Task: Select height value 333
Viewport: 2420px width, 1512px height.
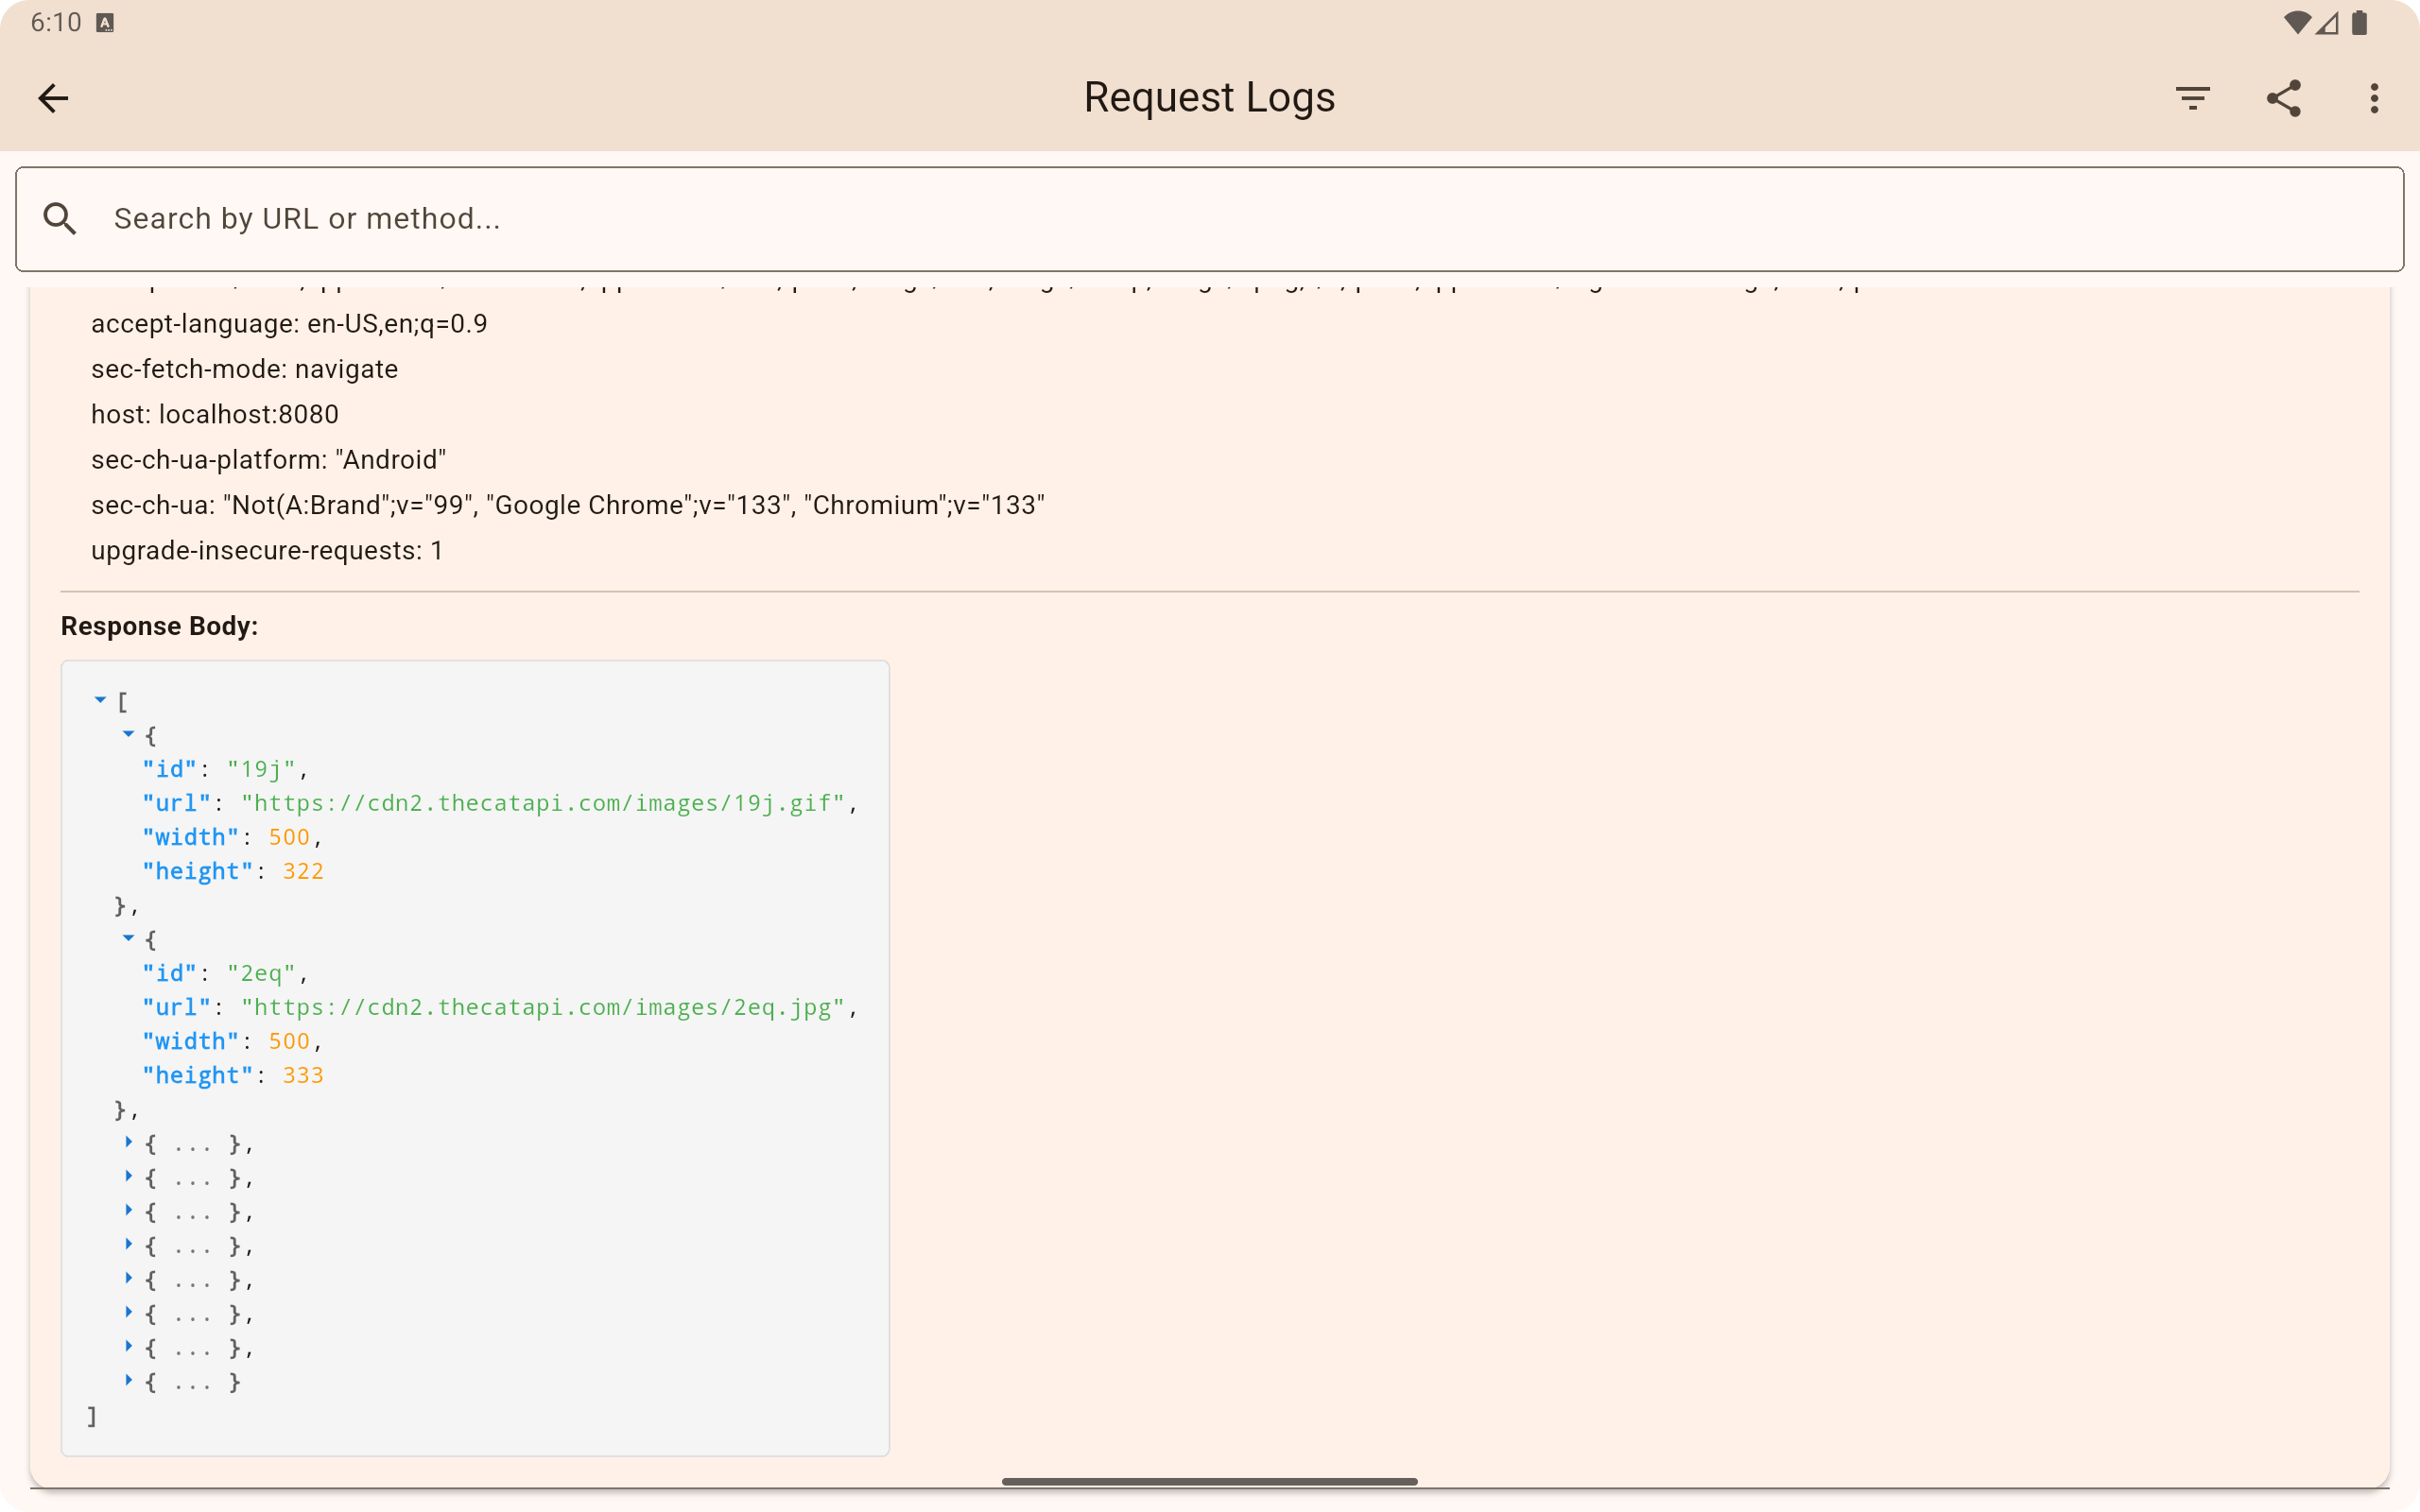Action: [303, 1075]
